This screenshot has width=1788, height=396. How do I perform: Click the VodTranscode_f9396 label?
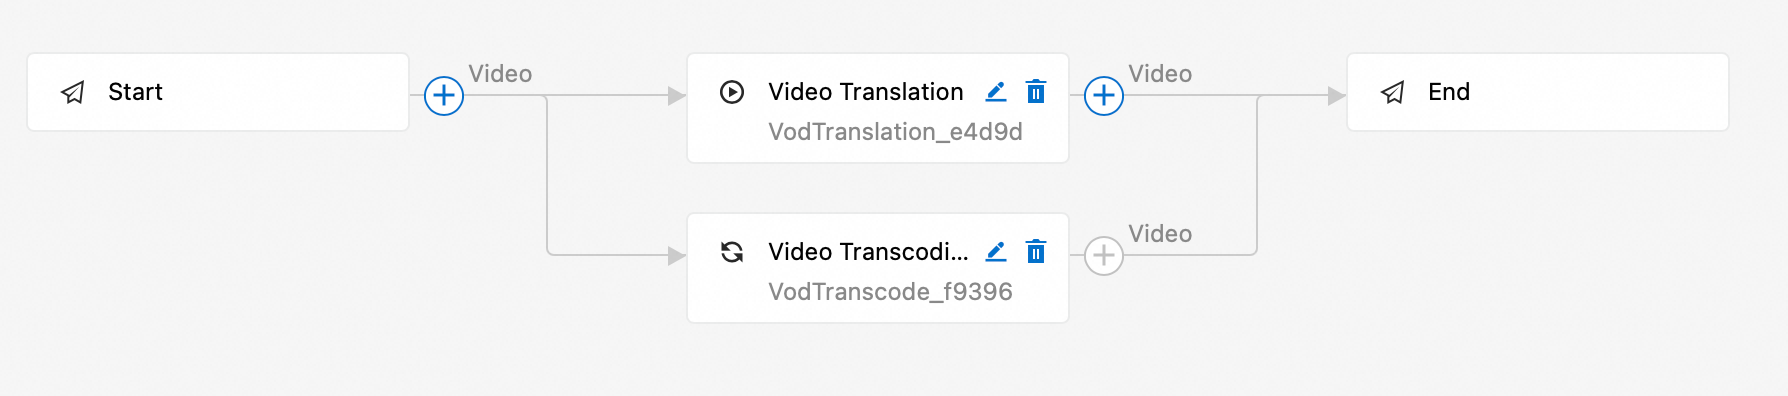pos(890,292)
